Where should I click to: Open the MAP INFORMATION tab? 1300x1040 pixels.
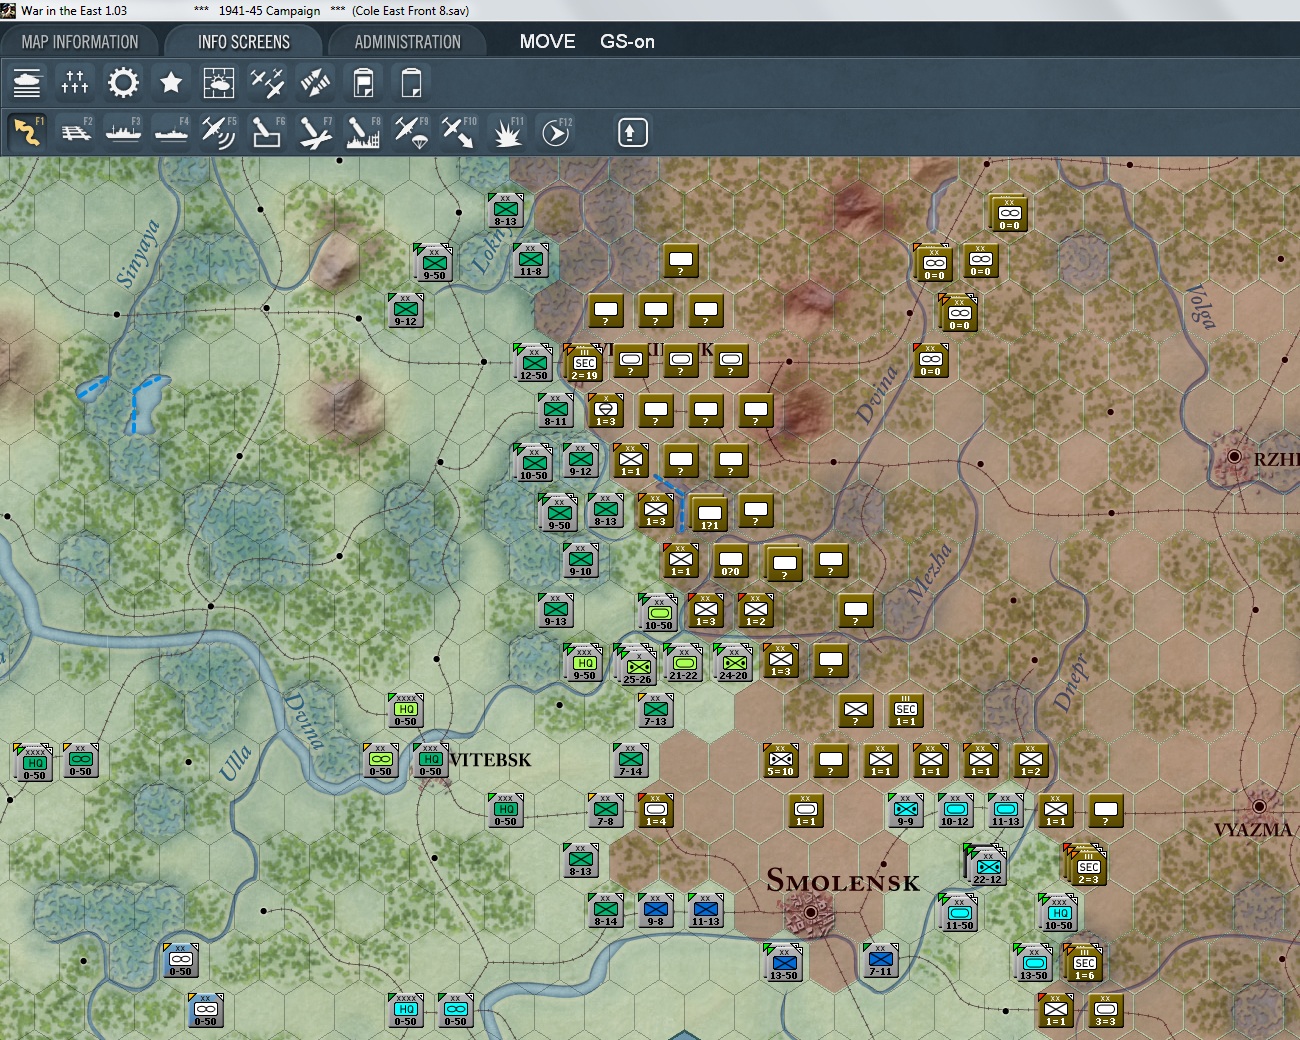point(80,42)
